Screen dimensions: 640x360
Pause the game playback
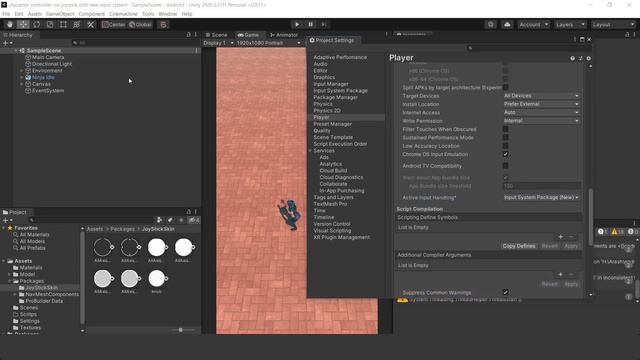coord(310,24)
